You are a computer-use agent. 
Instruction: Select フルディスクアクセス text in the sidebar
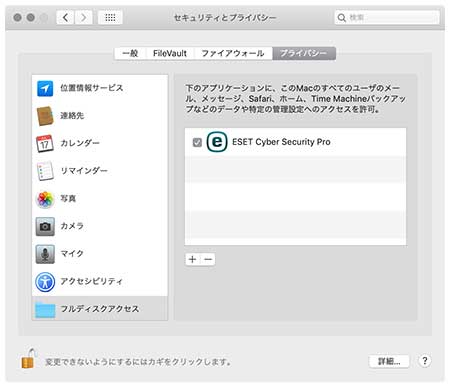(100, 309)
